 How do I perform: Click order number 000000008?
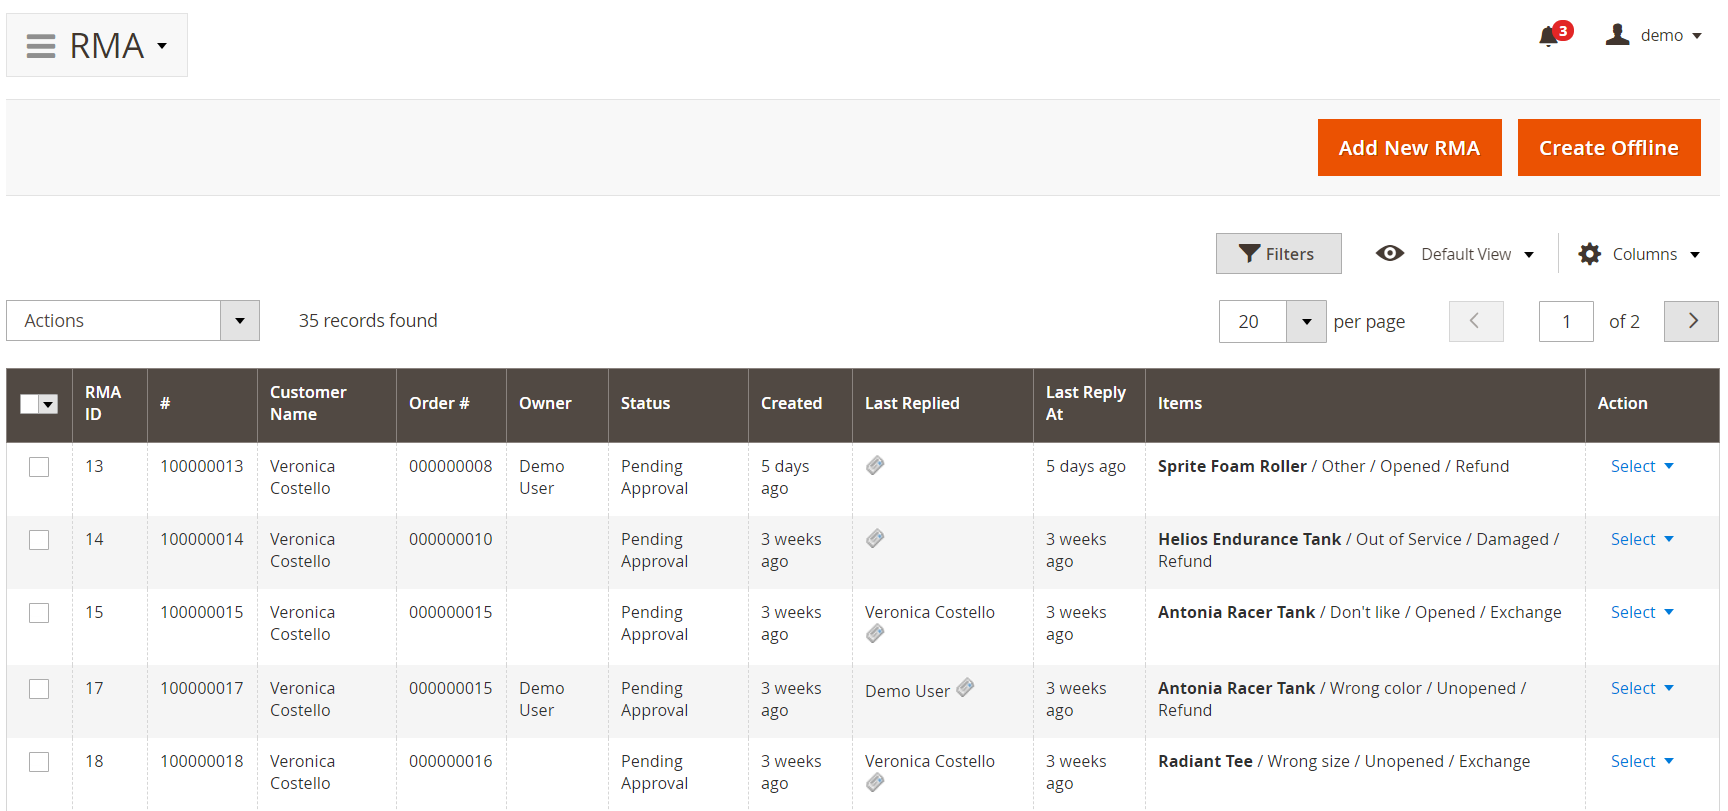pos(450,466)
